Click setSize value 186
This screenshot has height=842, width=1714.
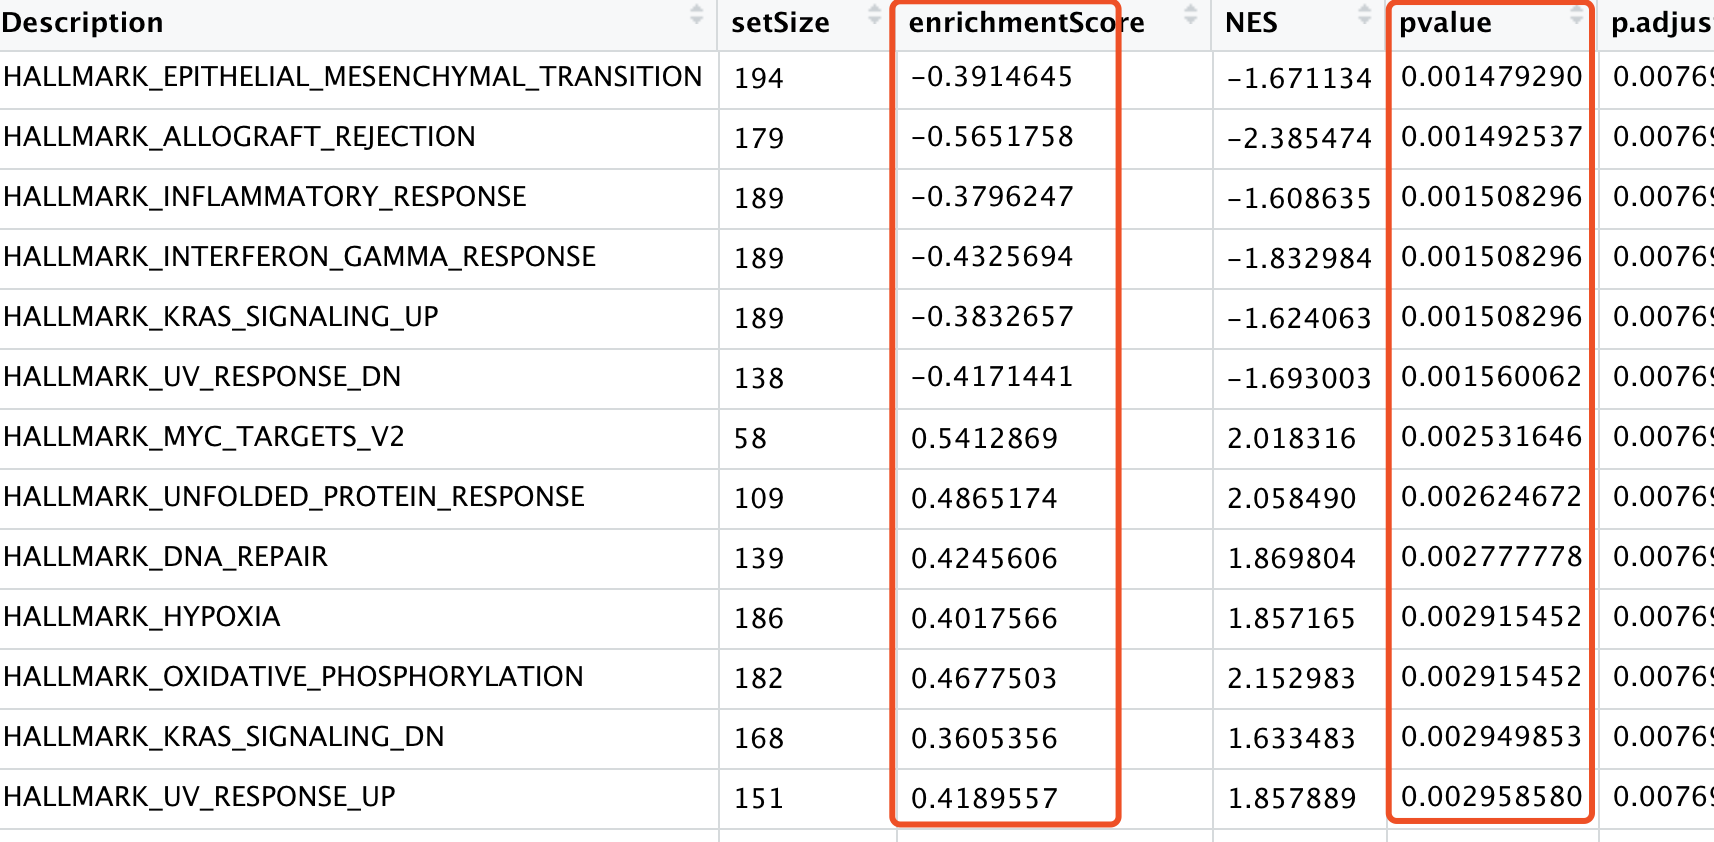759,618
